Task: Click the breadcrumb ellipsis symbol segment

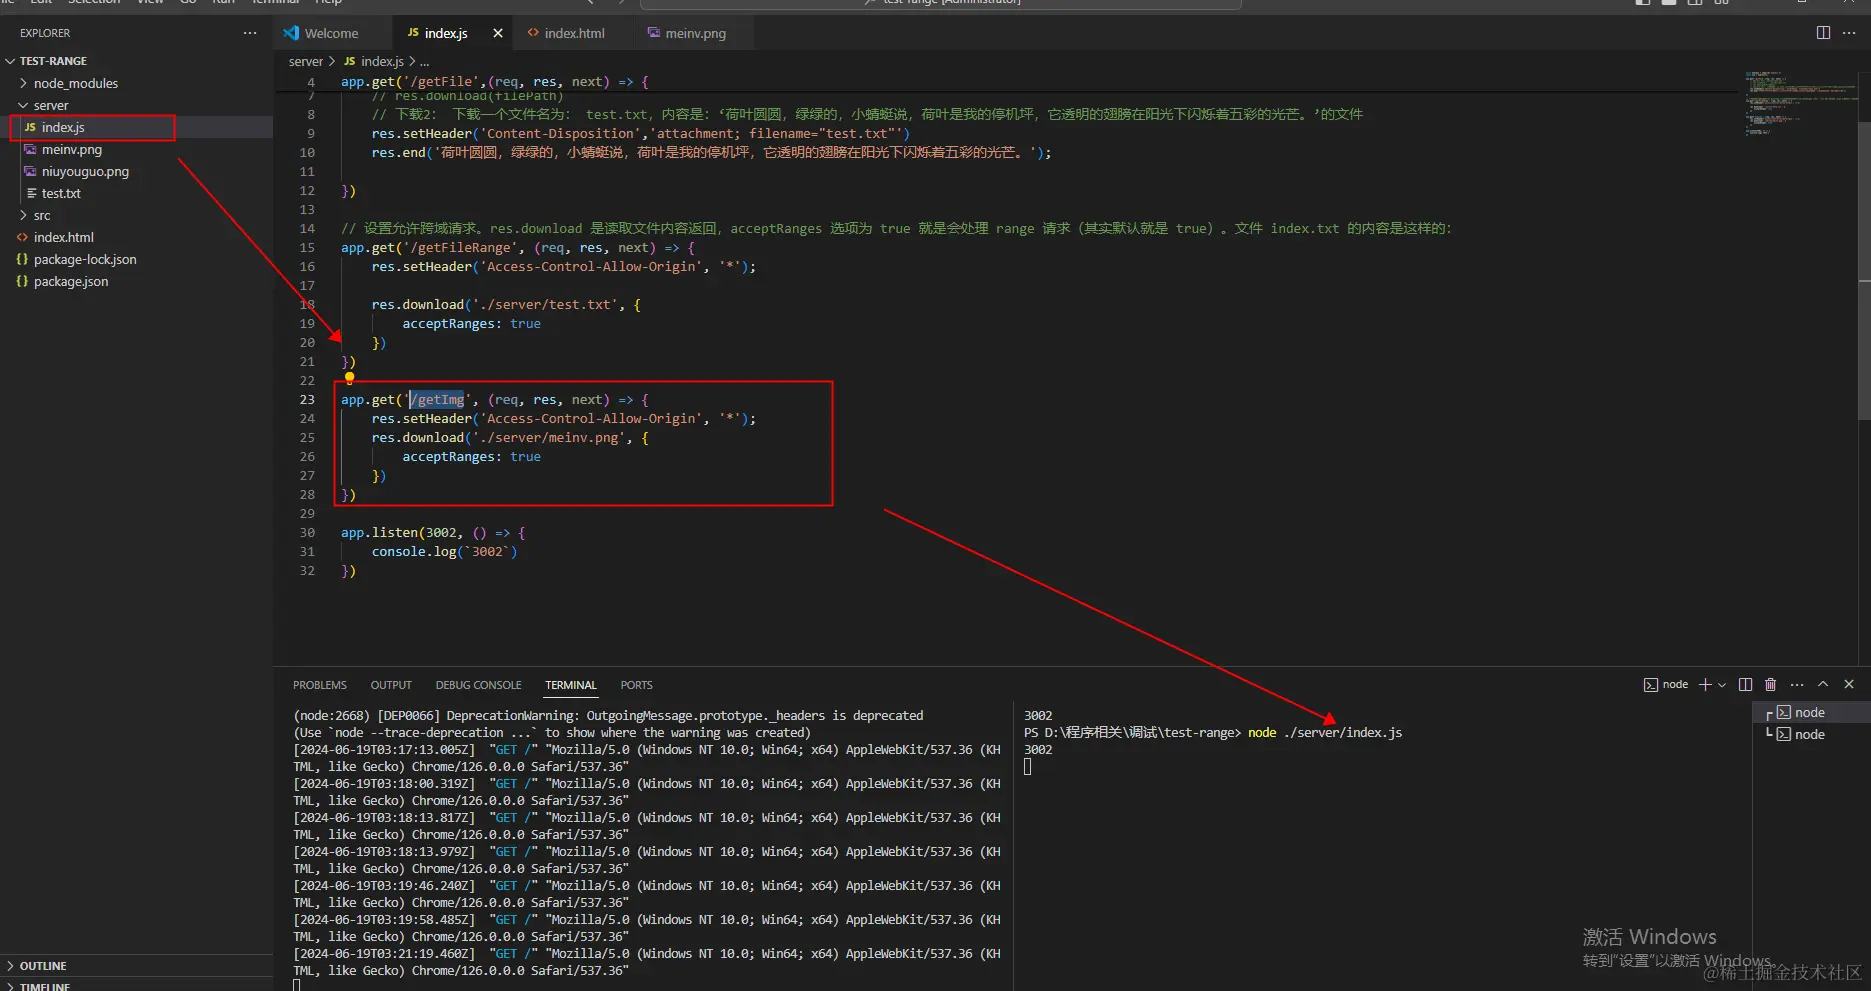Action: [425, 62]
